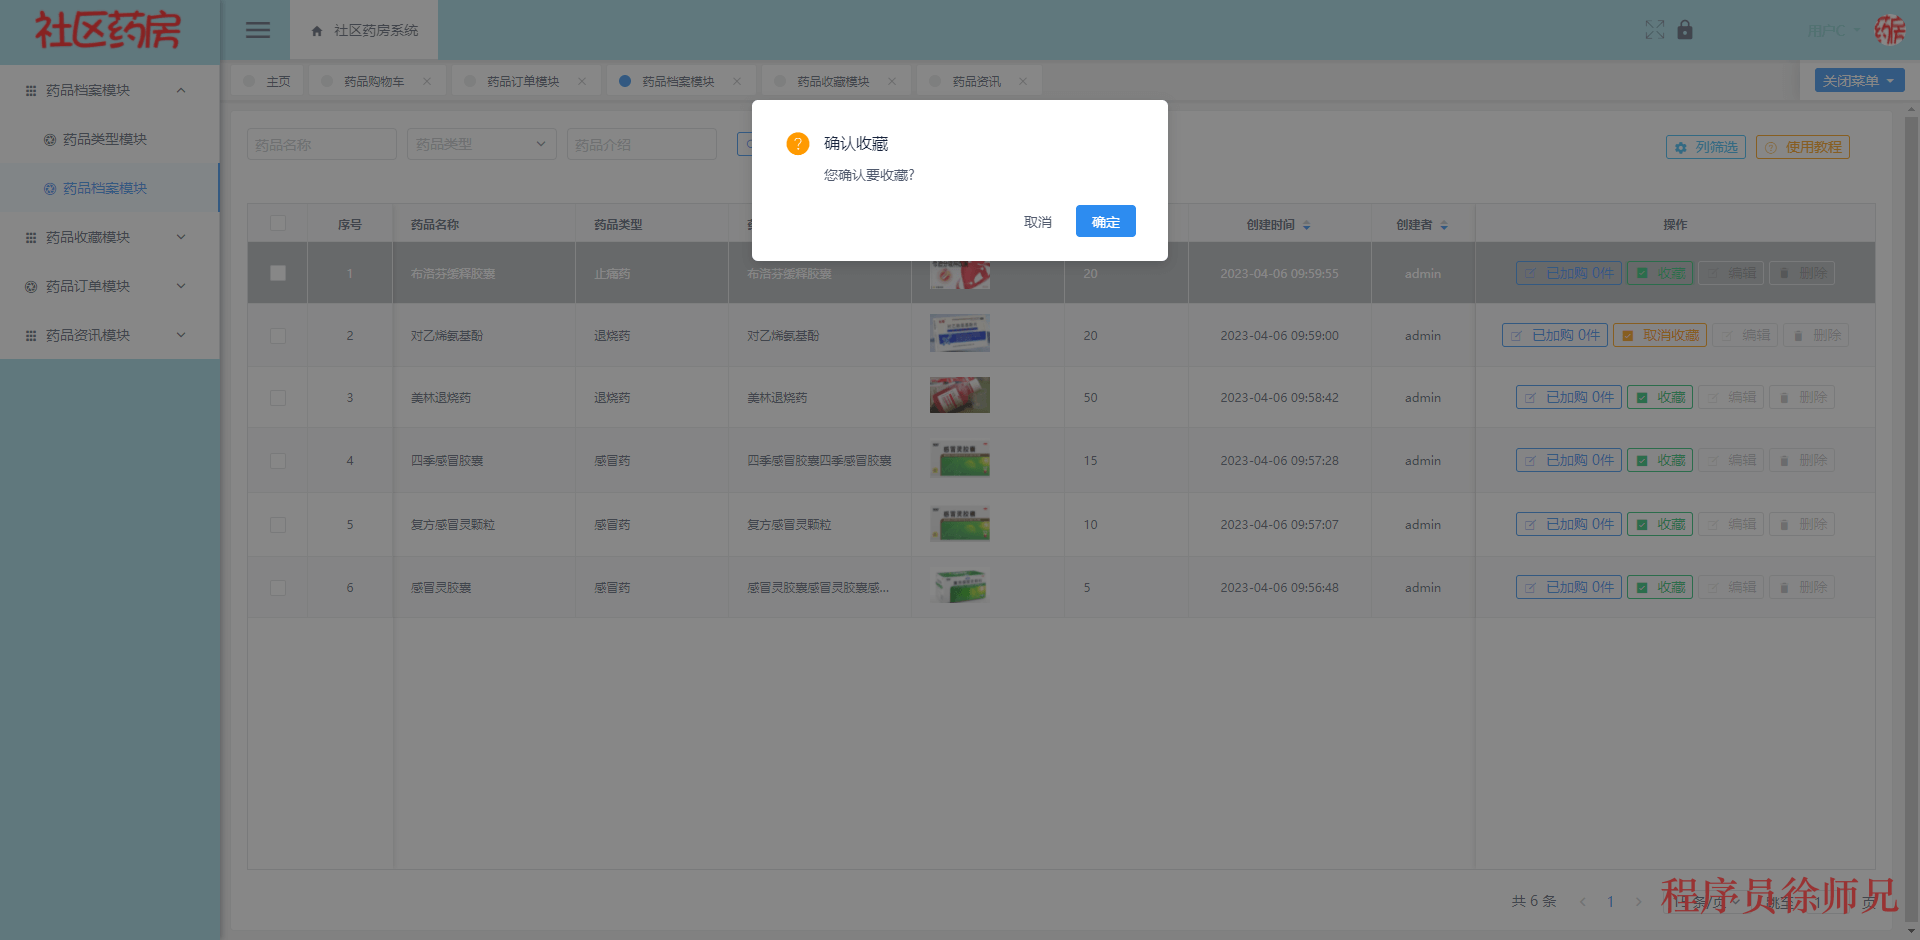The image size is (1920, 940).
Task: Click the sort arrows on 创建时间 column
Action: pyautogui.click(x=1307, y=225)
